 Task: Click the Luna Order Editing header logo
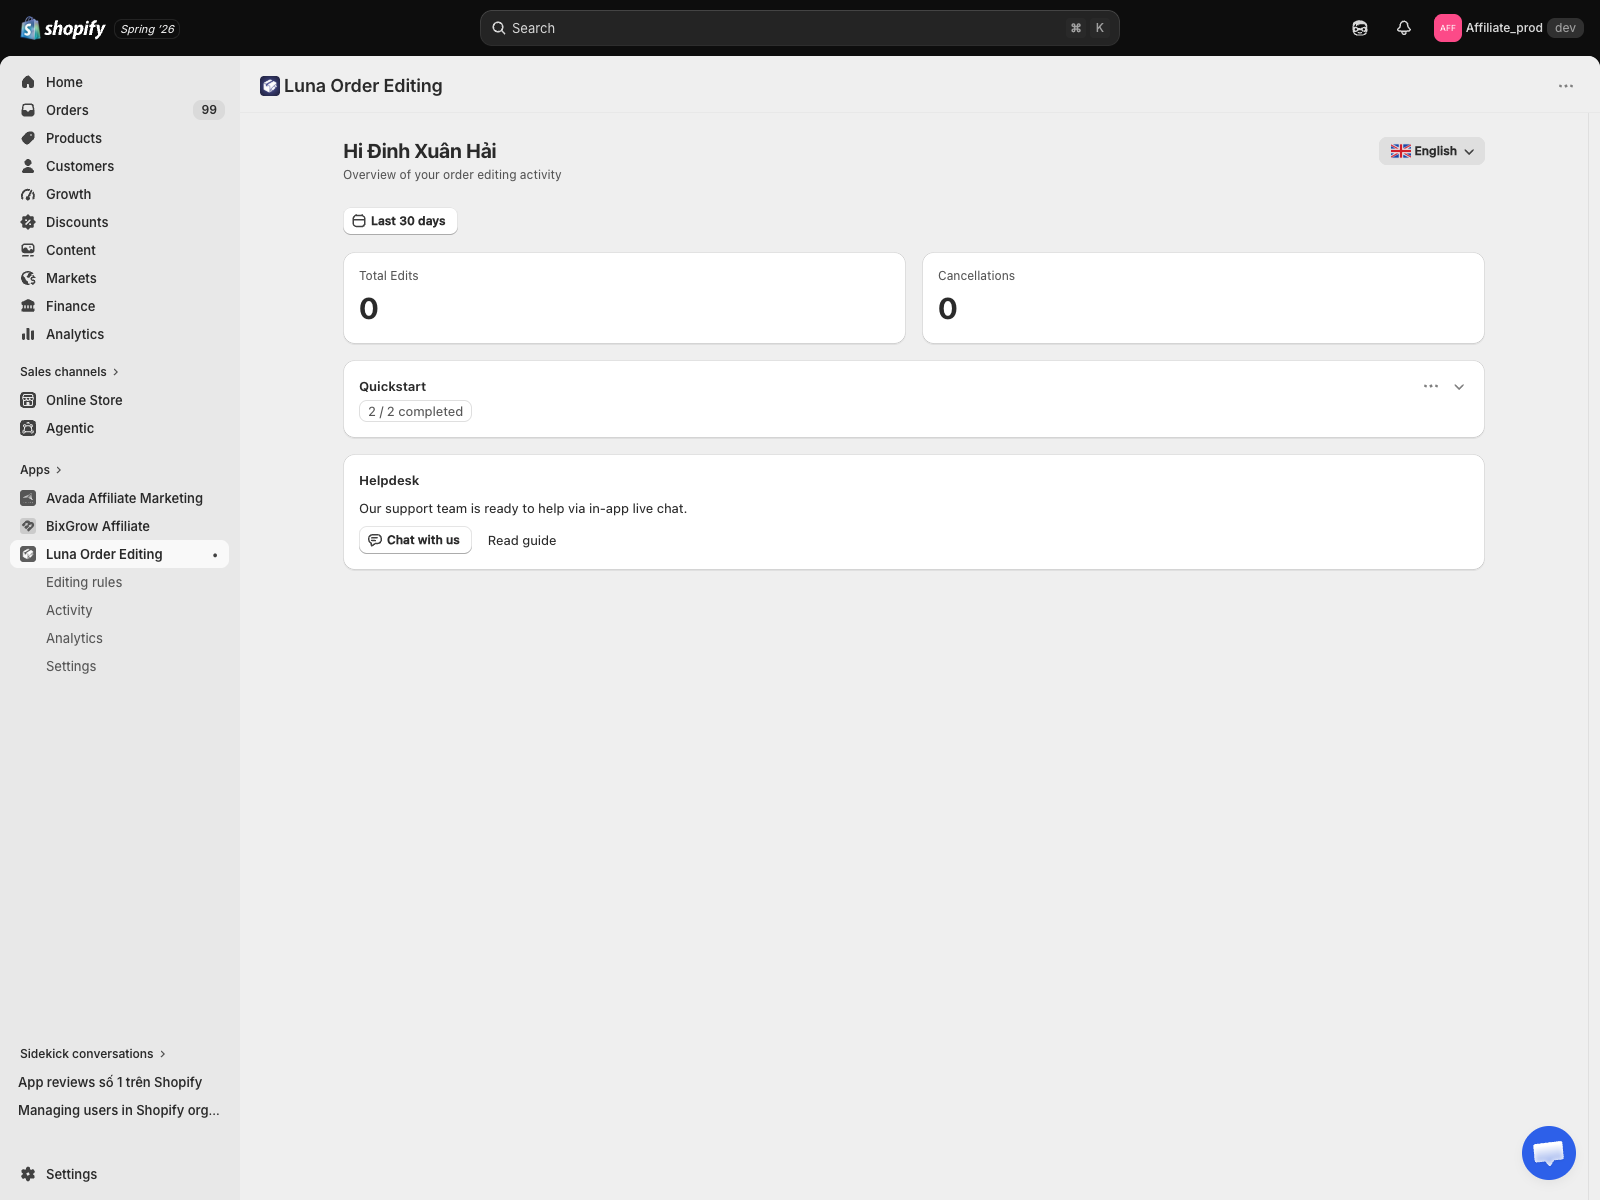[x=270, y=86]
